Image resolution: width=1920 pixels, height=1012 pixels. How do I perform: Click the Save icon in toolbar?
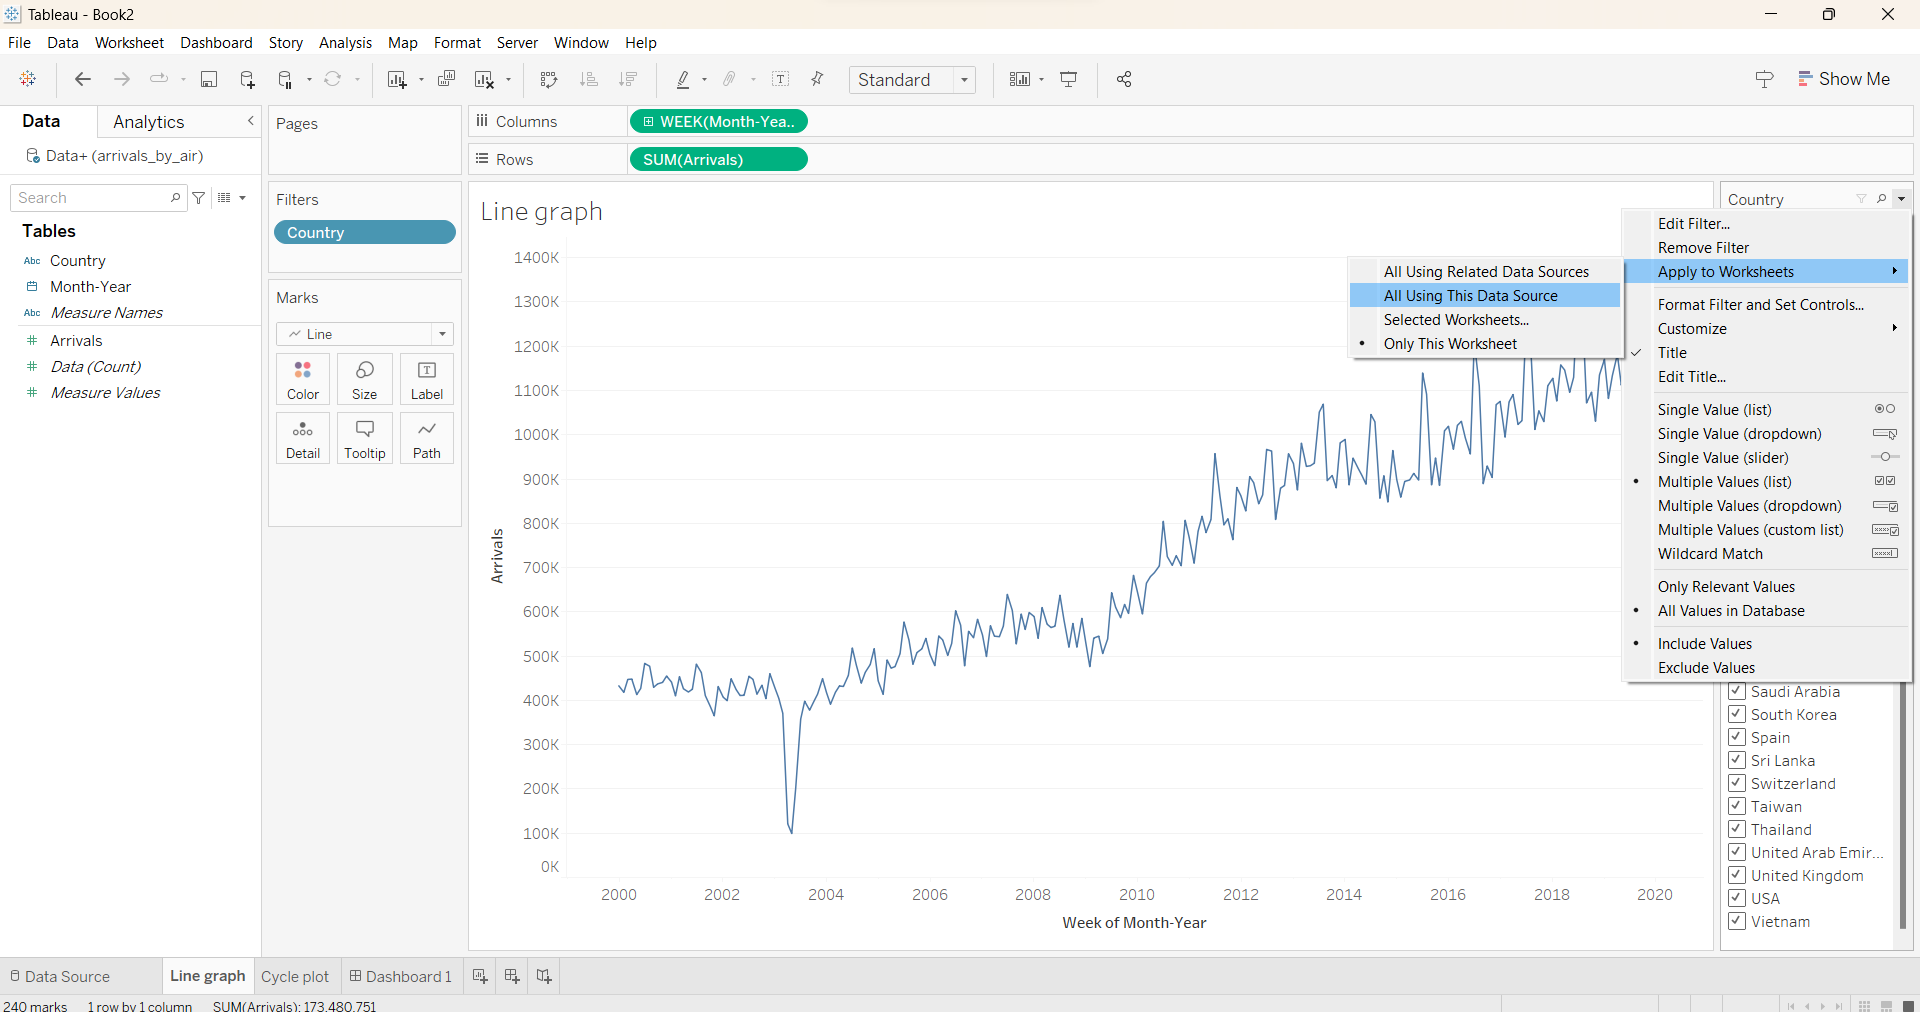pos(209,80)
